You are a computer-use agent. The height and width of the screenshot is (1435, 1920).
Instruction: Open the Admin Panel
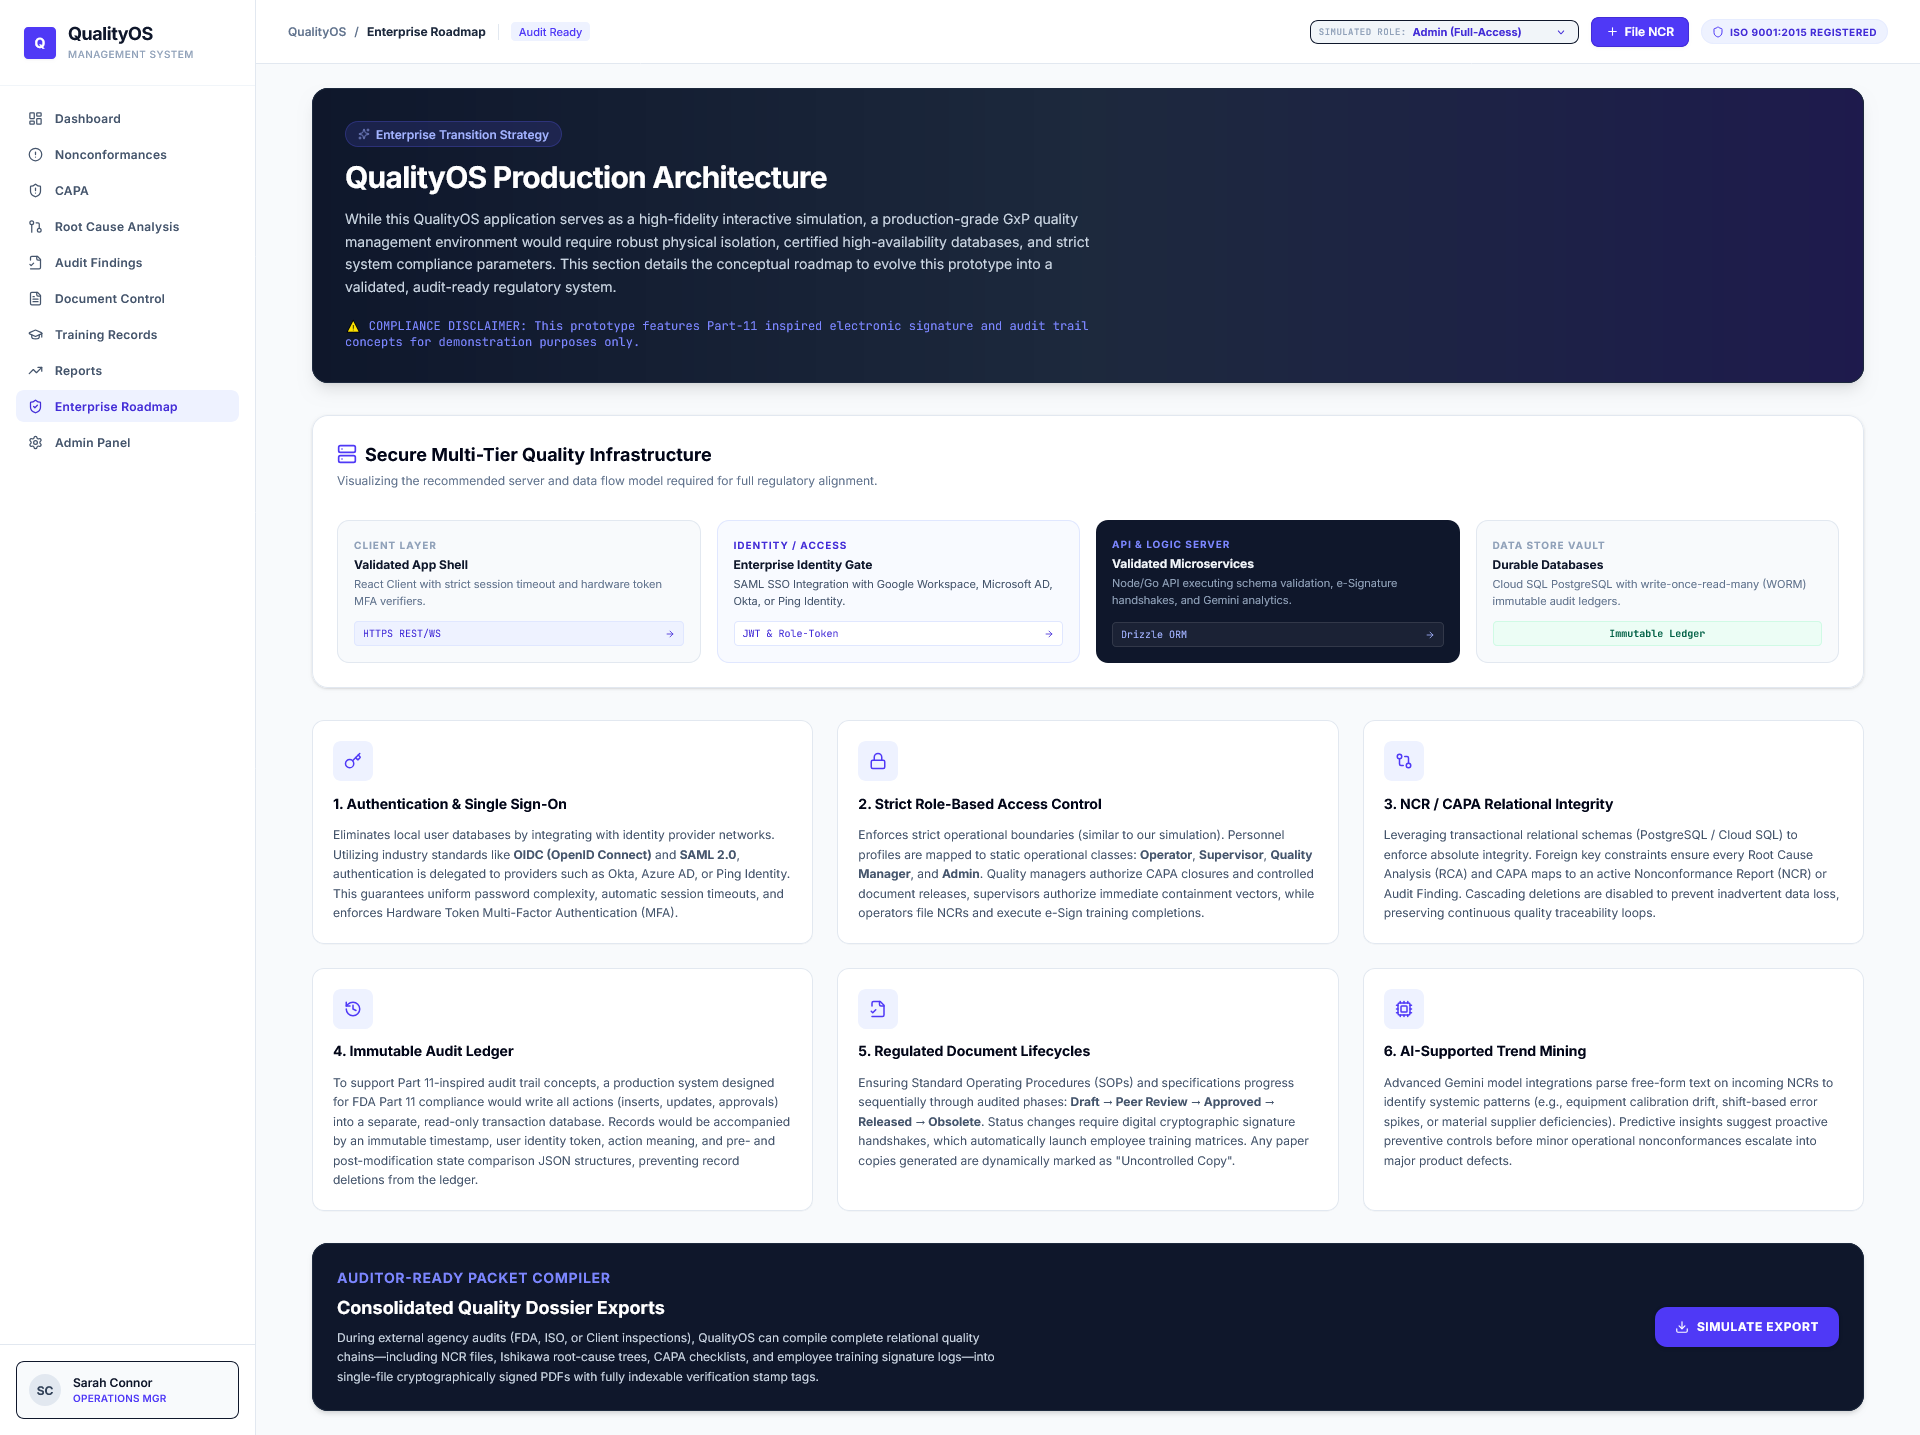(x=127, y=443)
